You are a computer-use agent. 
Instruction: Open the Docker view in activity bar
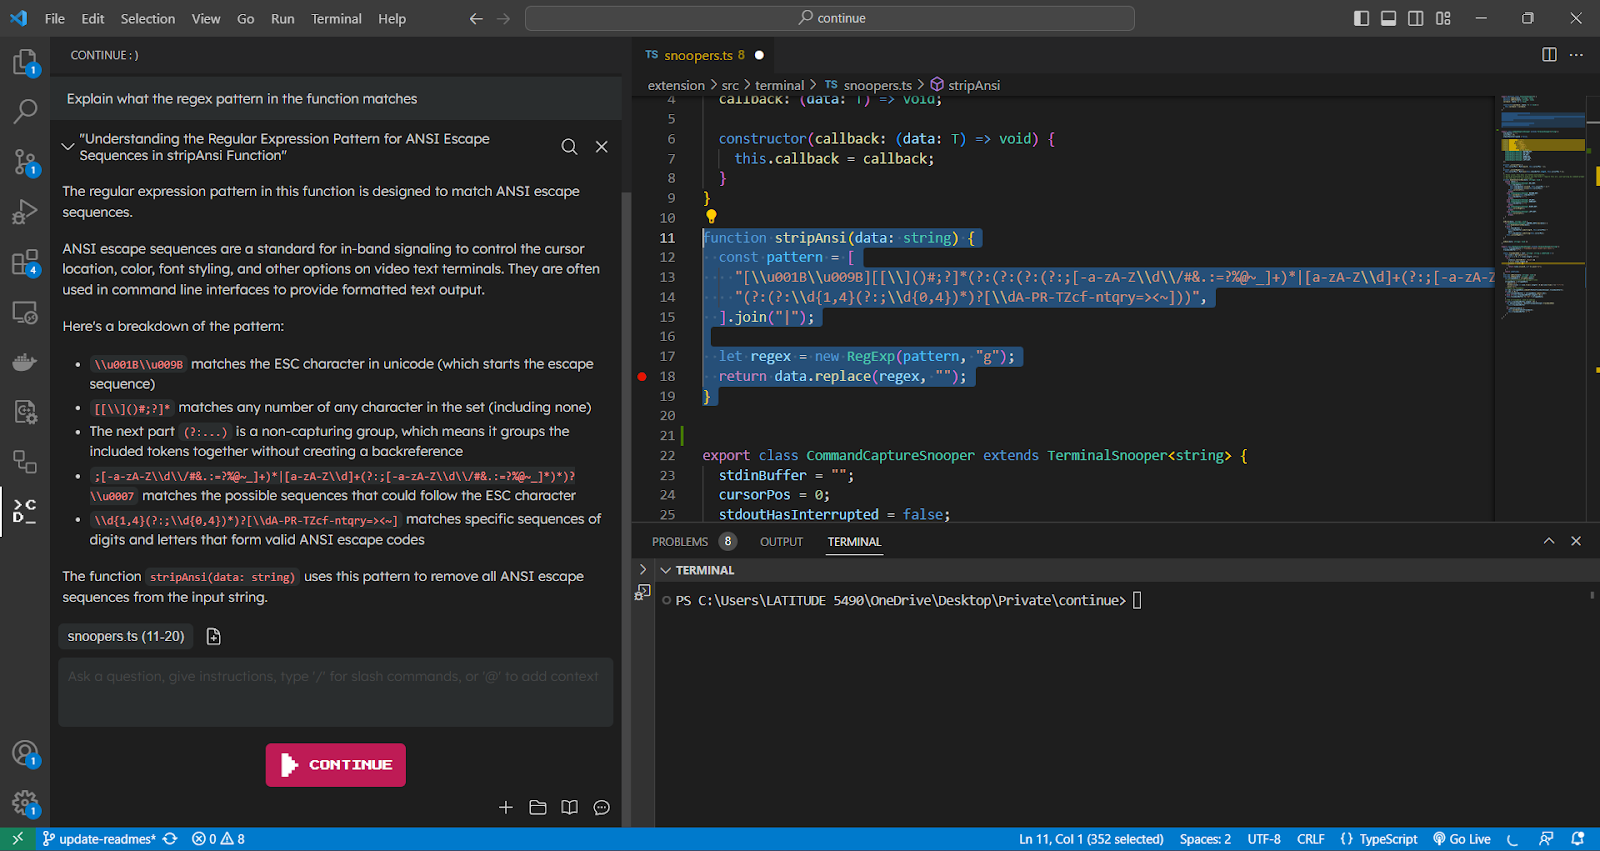point(25,362)
